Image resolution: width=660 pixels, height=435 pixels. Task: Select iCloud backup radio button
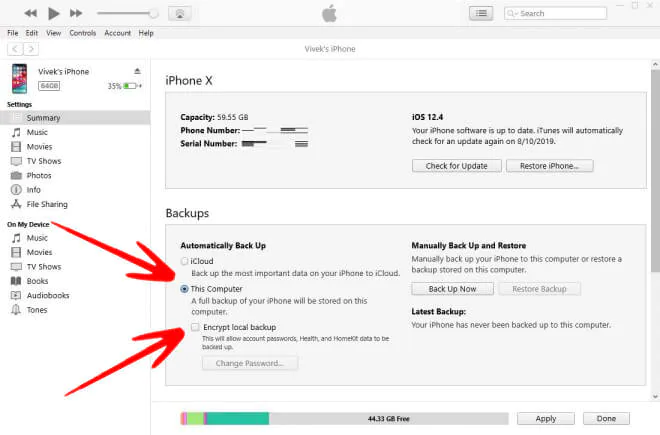[x=184, y=261]
